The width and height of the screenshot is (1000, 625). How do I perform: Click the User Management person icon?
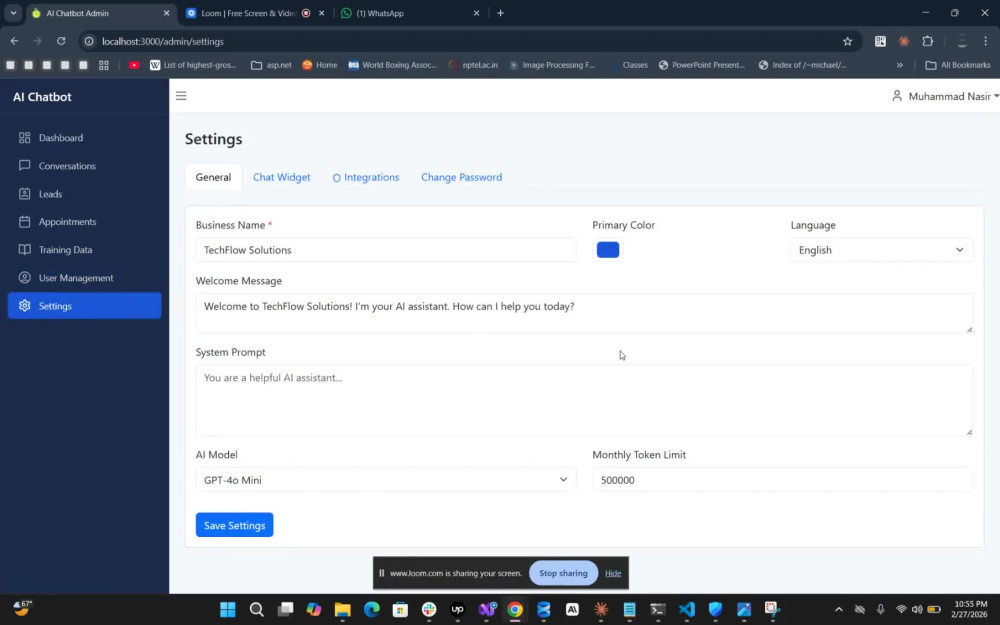(24, 278)
